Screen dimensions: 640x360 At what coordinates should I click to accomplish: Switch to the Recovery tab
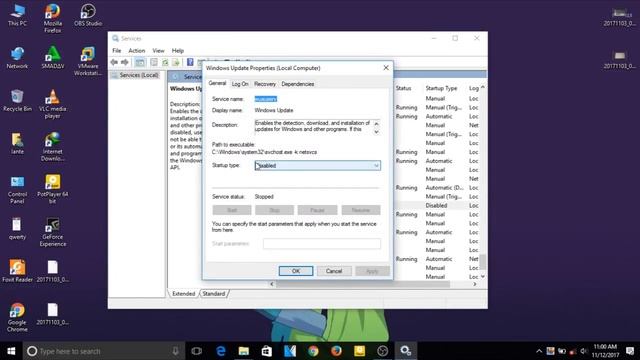[x=265, y=84]
